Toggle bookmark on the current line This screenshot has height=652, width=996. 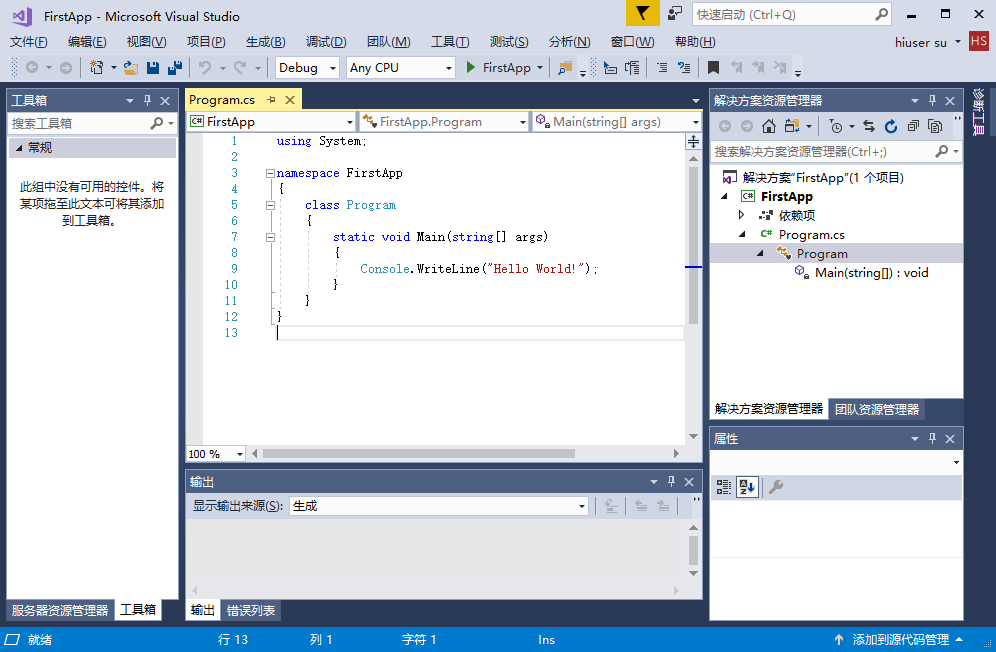pos(713,68)
